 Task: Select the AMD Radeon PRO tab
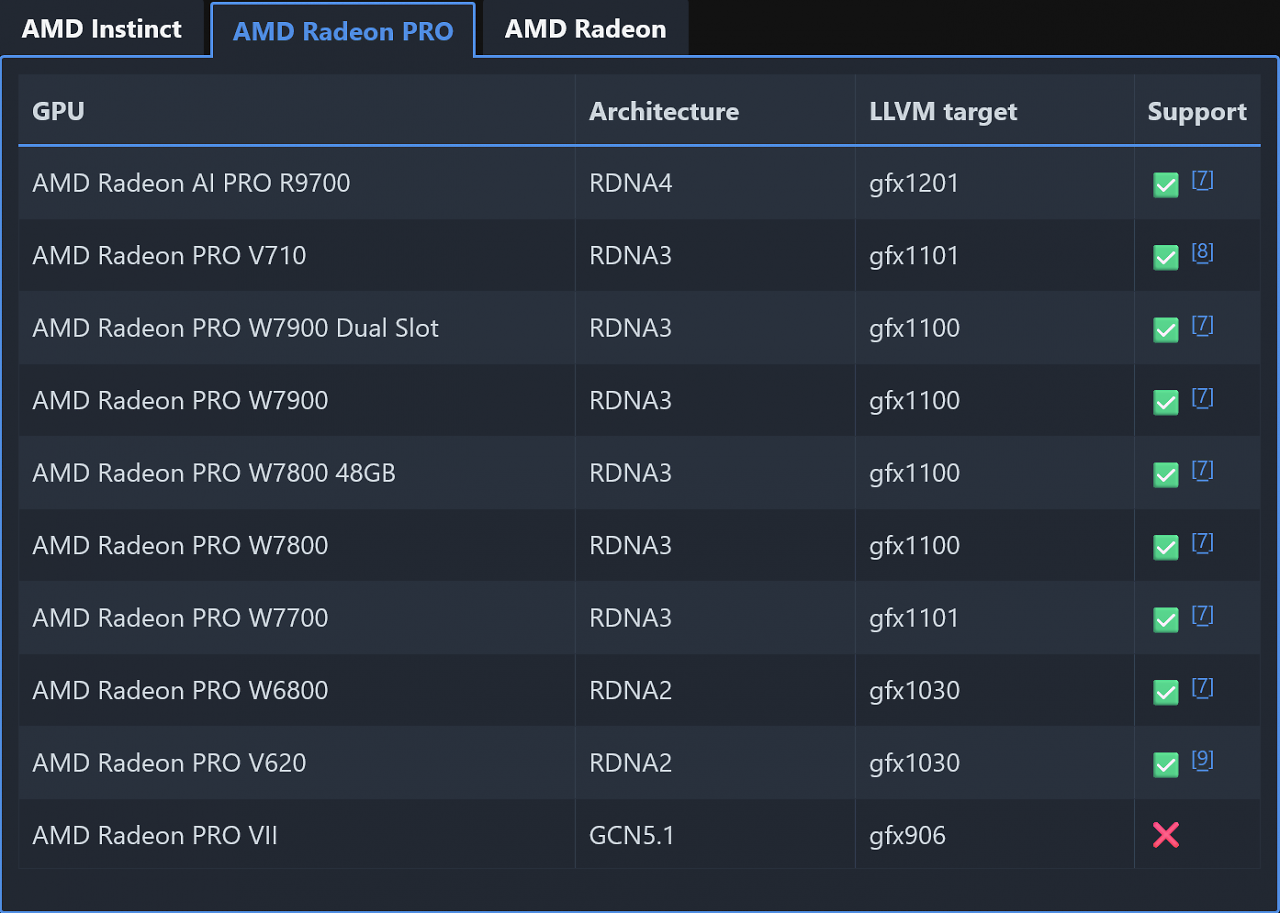343,31
